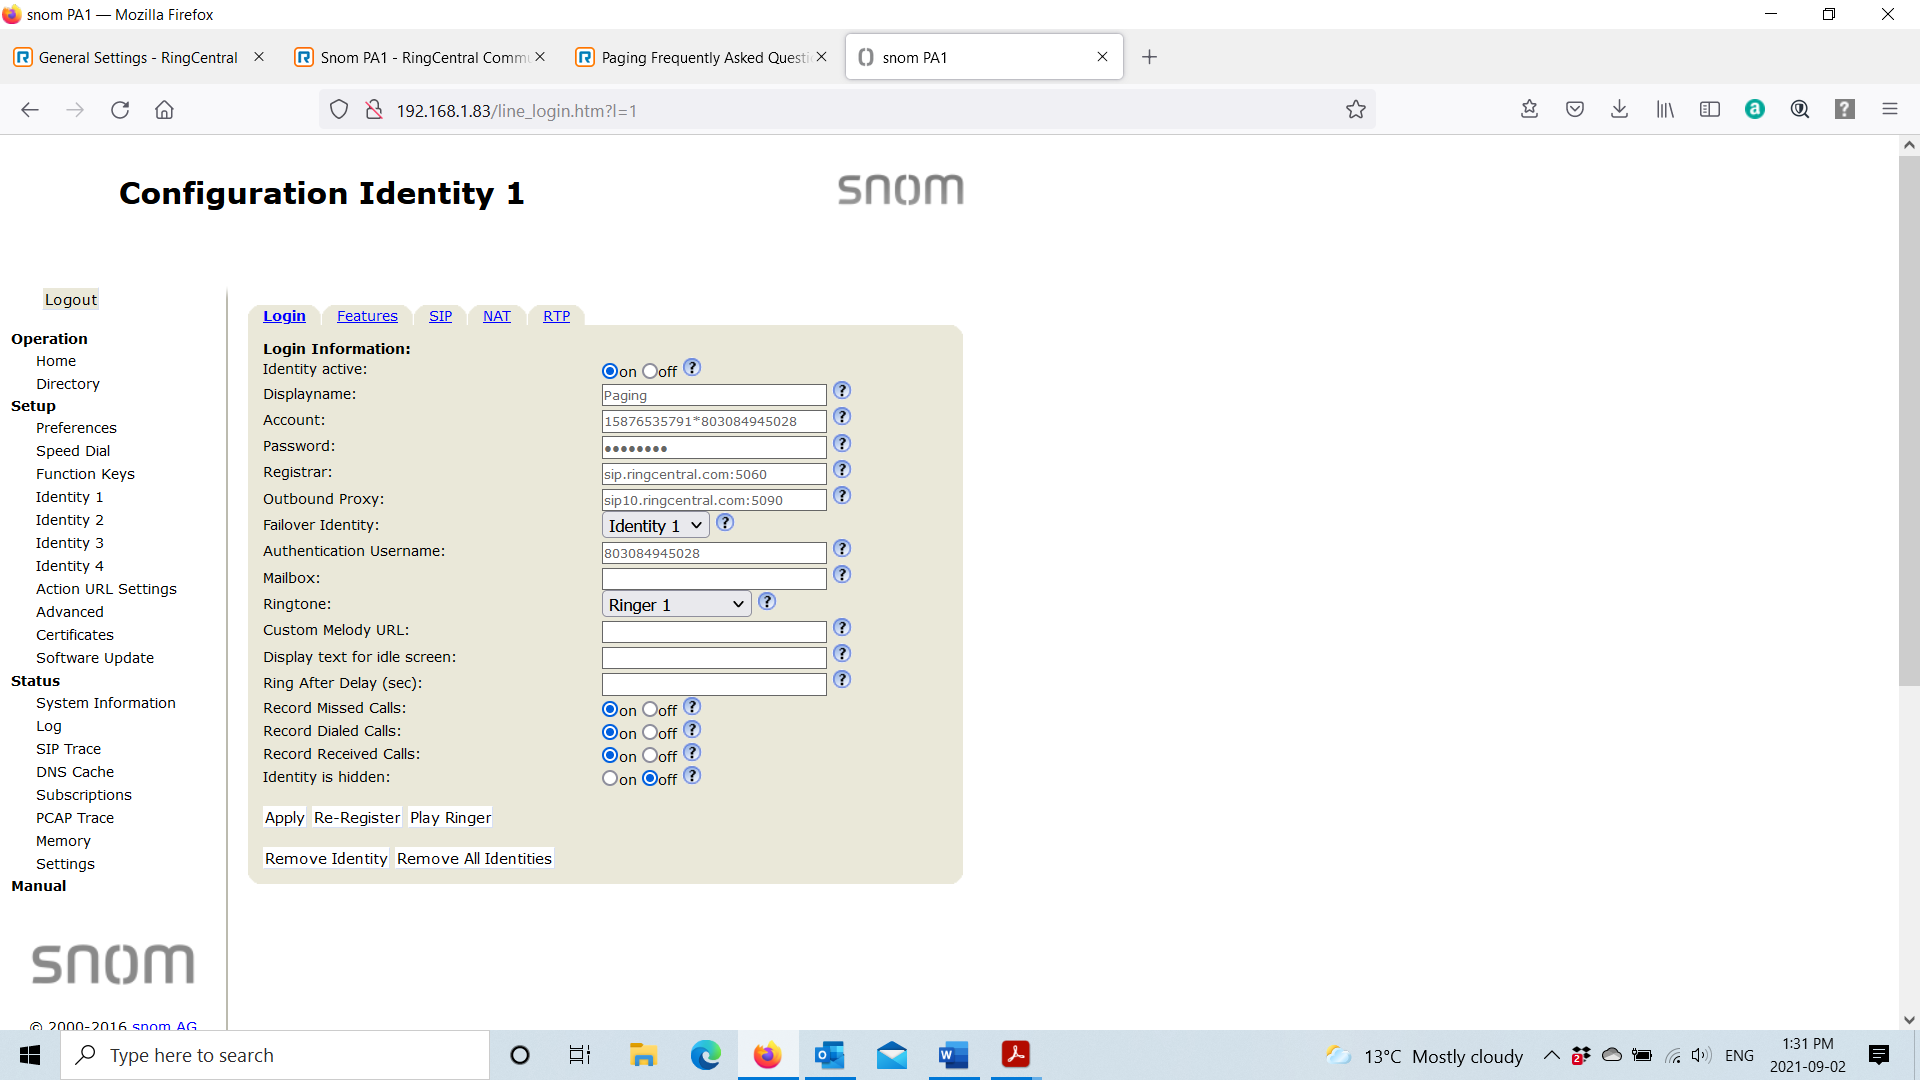Viewport: 1920px width, 1080px height.
Task: Open help icon for Ringtone dropdown
Action: [767, 601]
